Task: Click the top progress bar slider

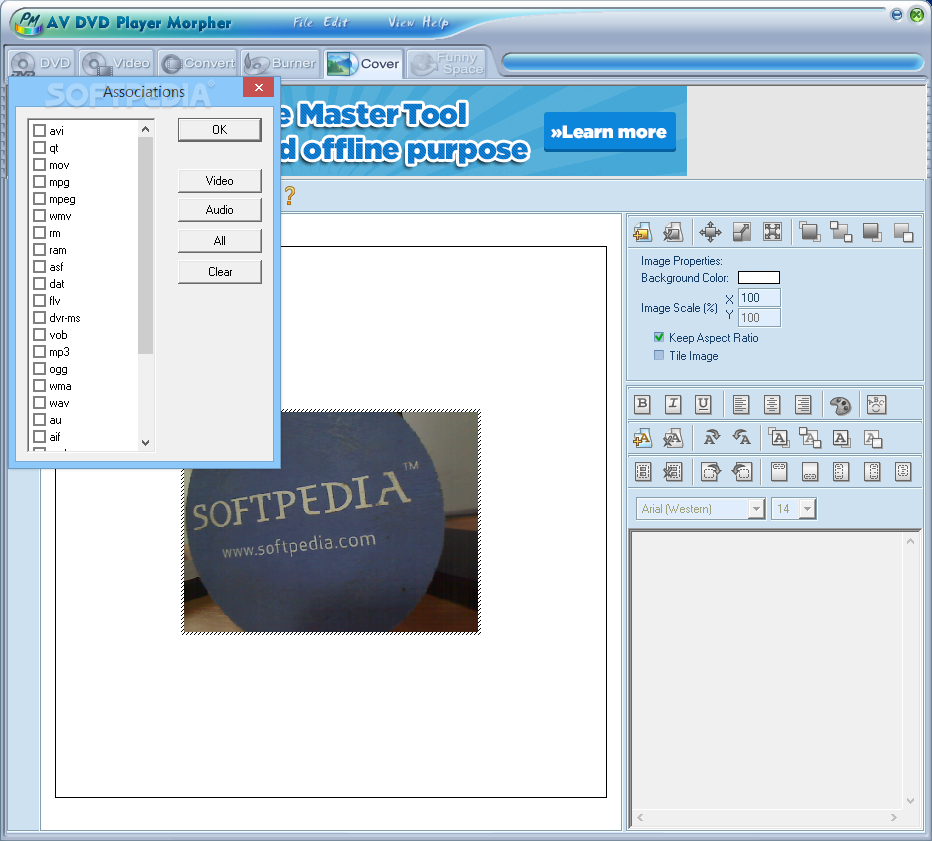Action: [x=712, y=62]
